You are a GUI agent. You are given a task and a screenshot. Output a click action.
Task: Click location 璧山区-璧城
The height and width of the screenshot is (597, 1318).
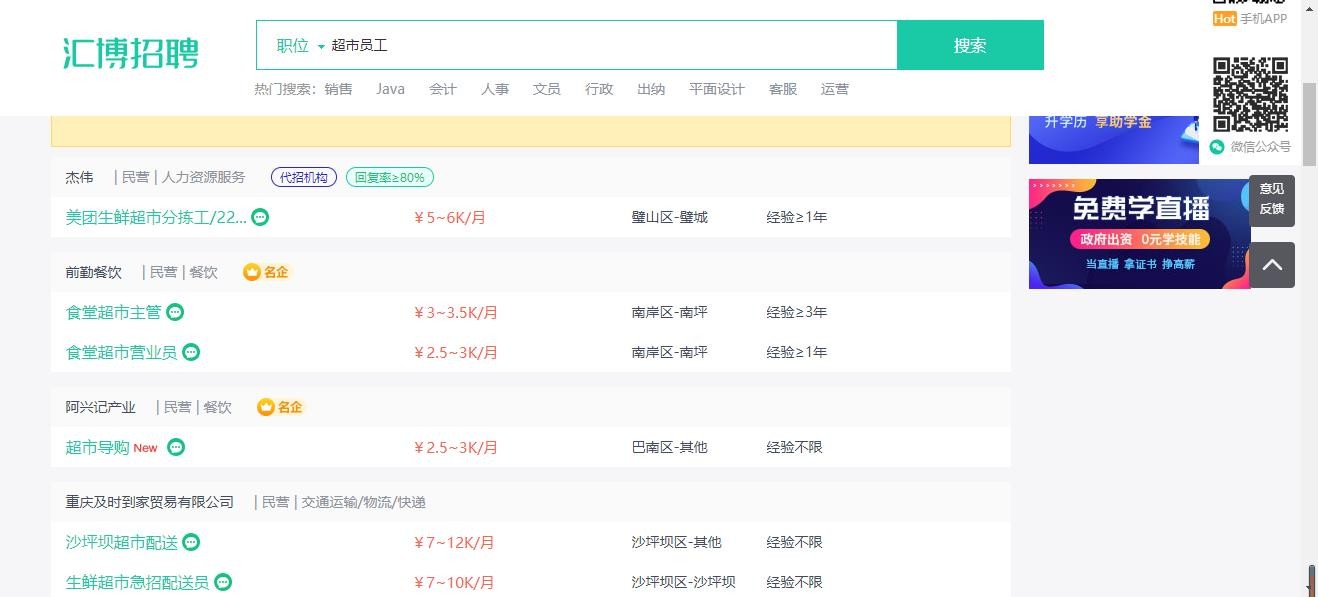click(669, 217)
